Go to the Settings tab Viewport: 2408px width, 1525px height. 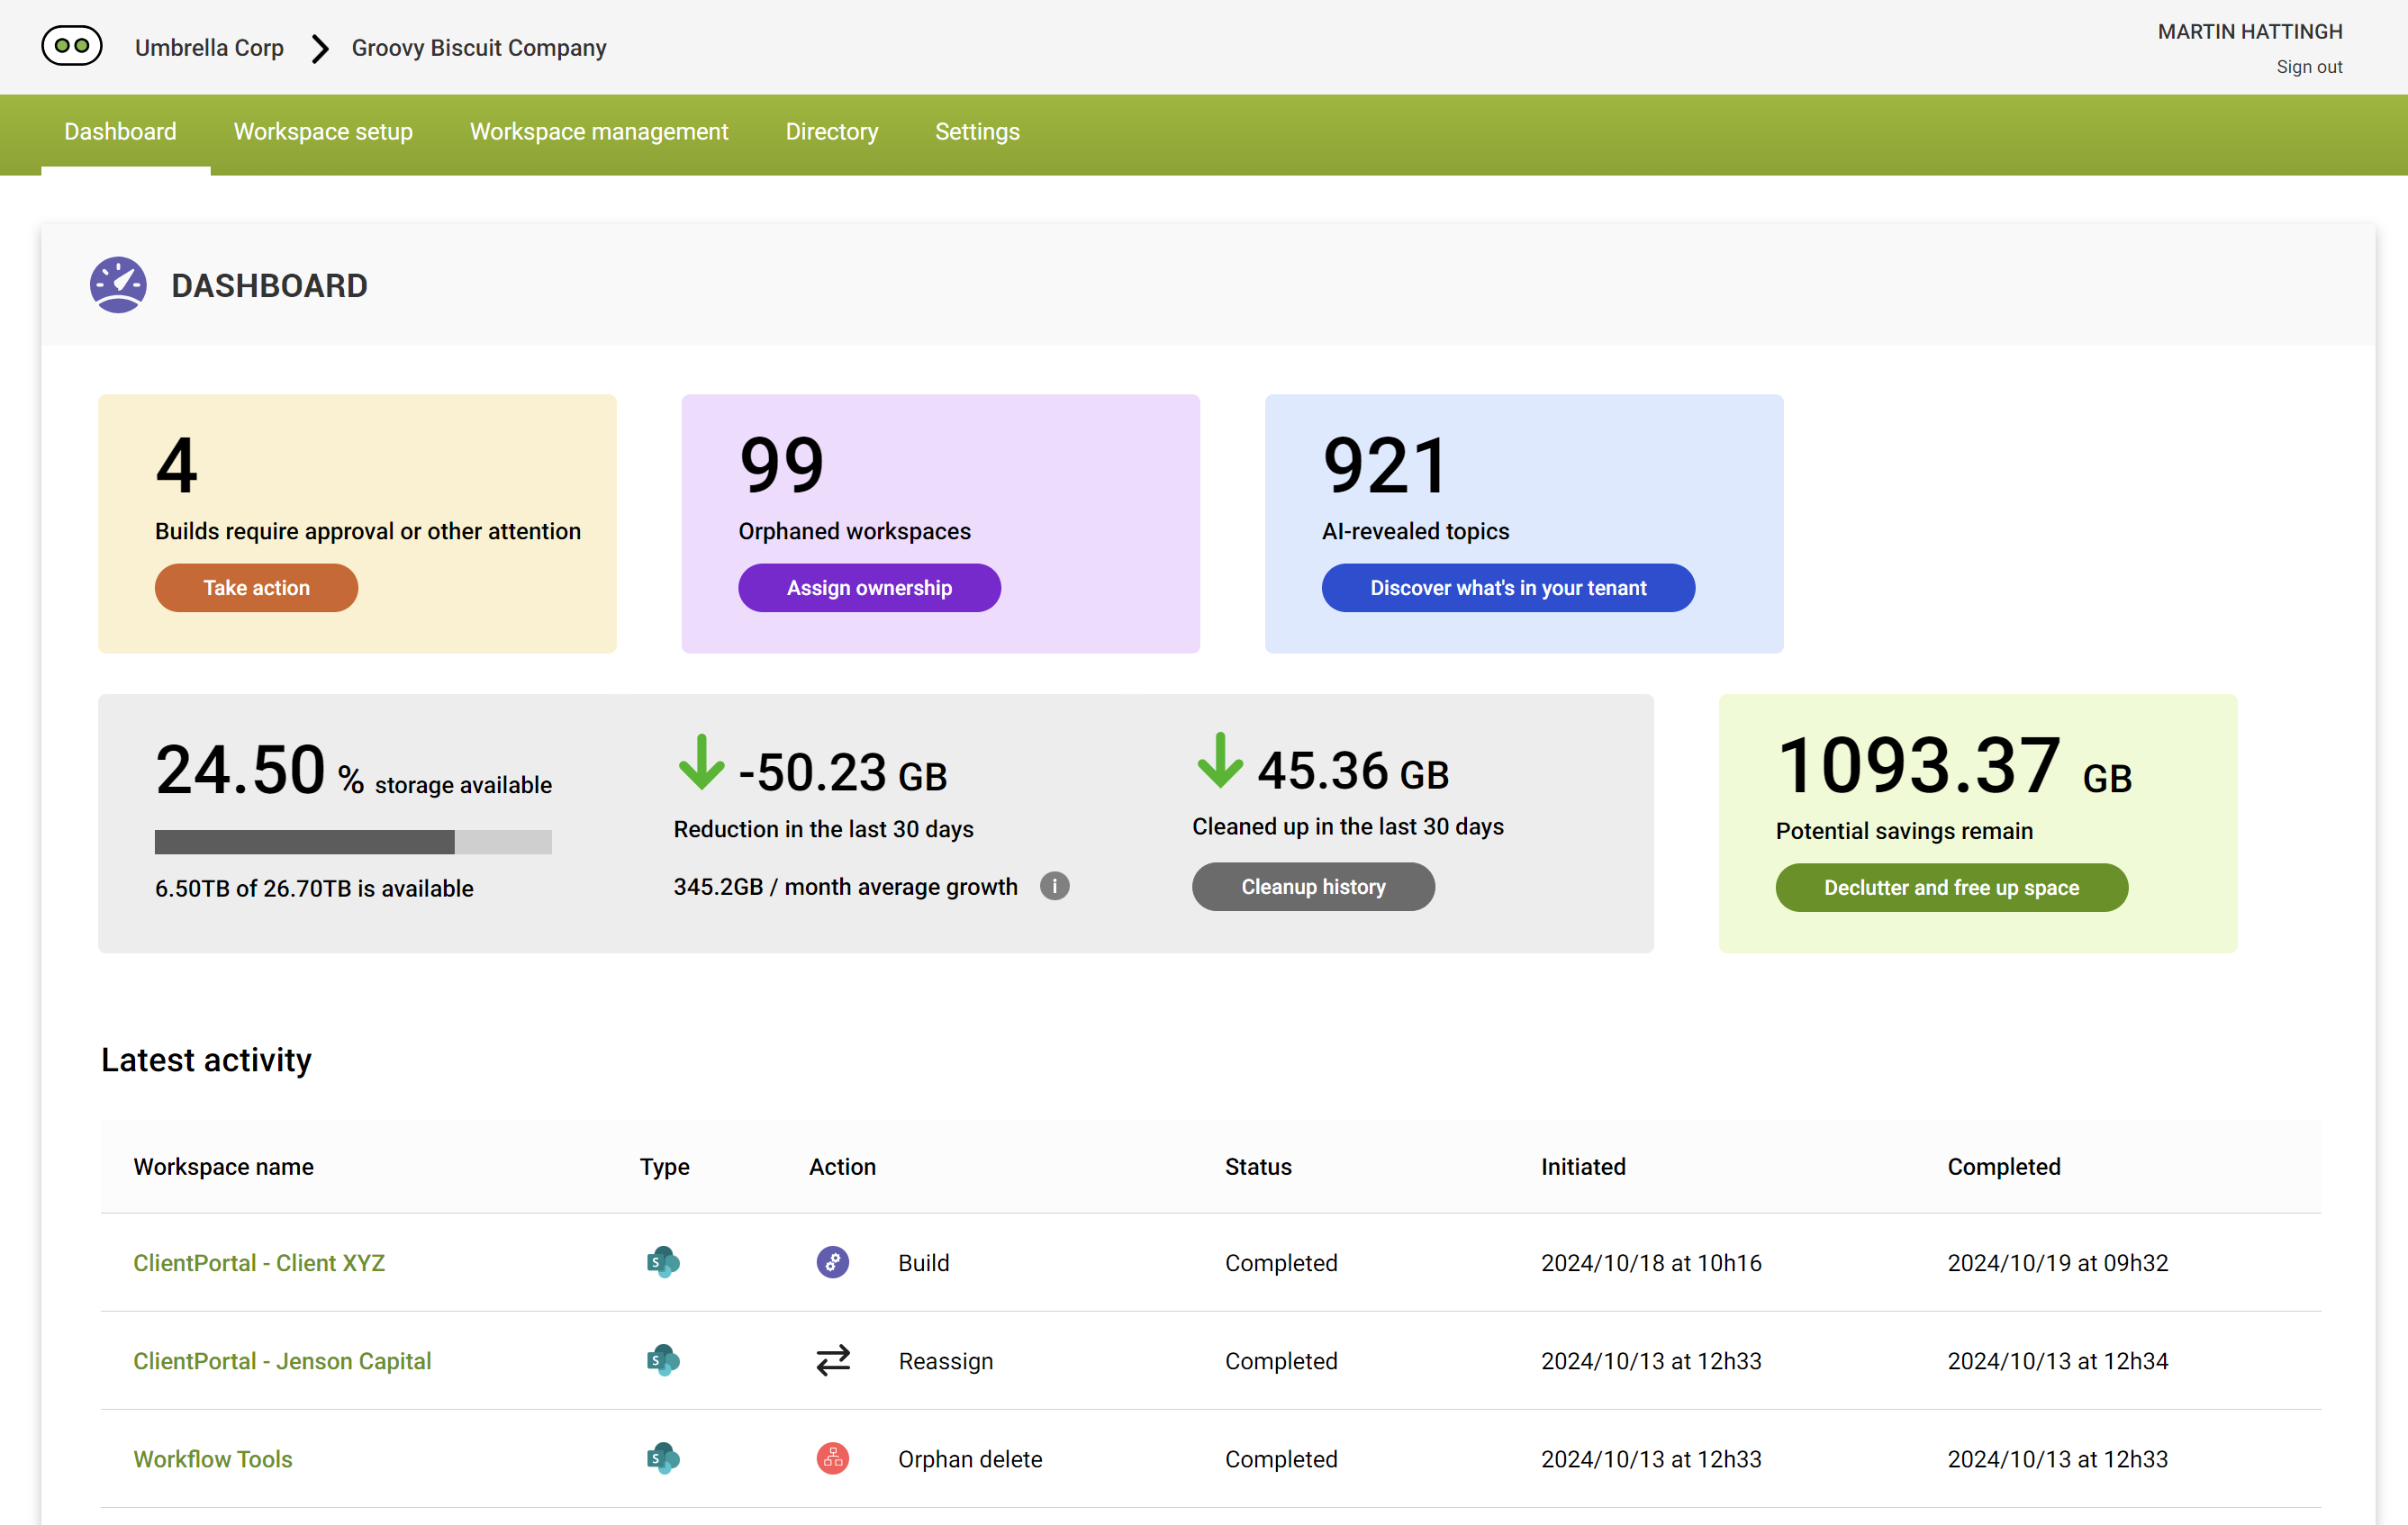pos(977,131)
